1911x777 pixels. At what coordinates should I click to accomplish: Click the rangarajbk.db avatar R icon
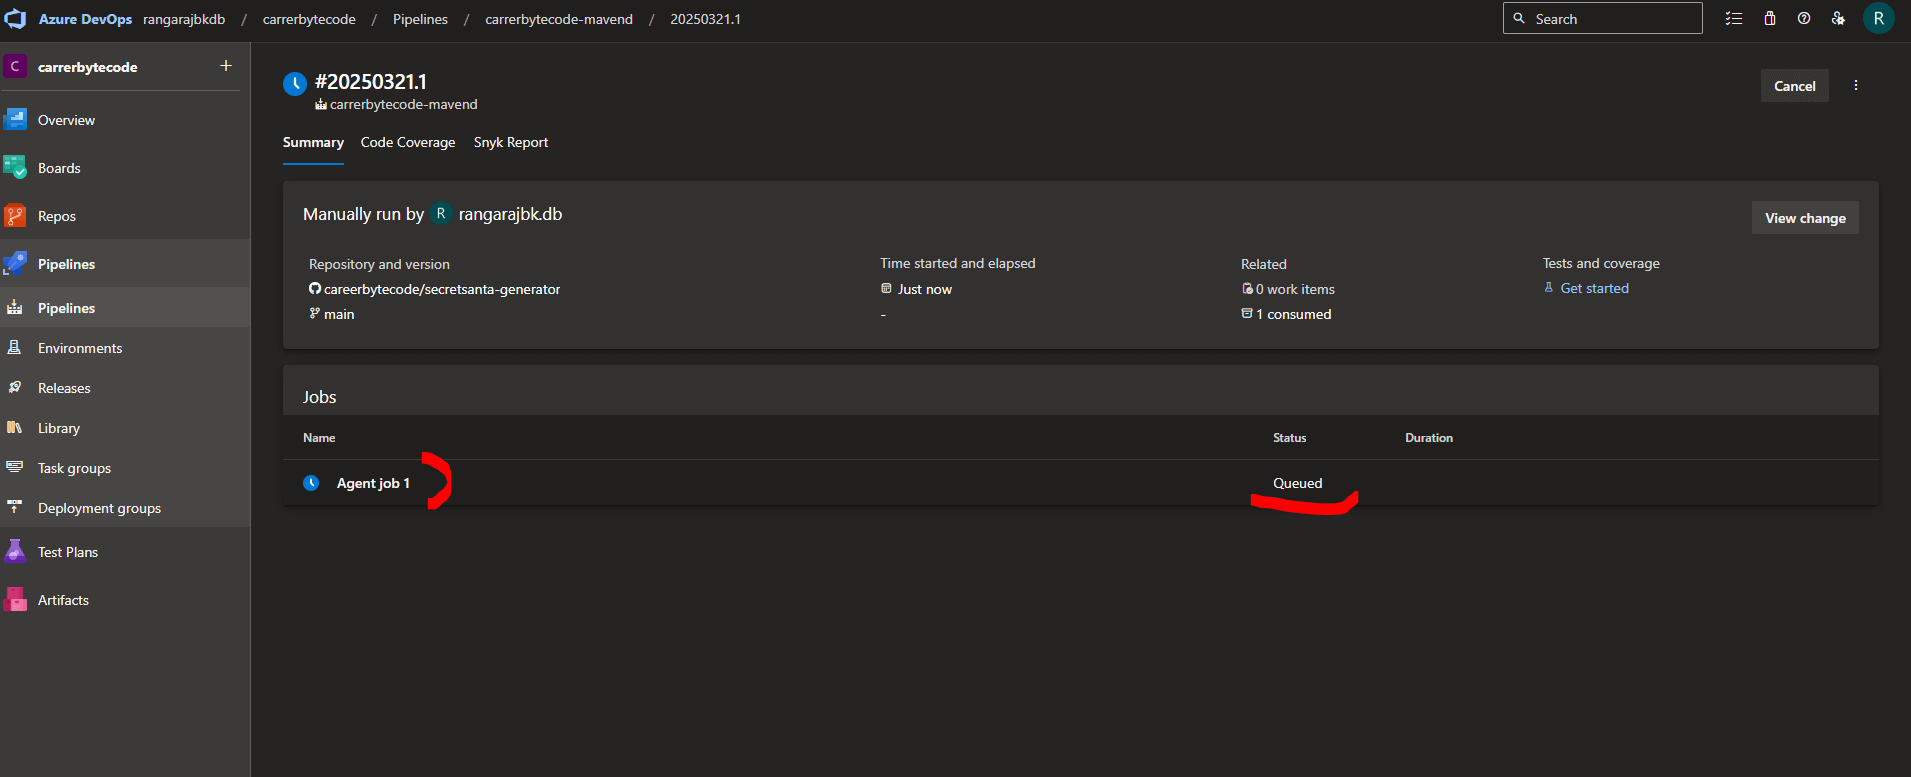441,214
